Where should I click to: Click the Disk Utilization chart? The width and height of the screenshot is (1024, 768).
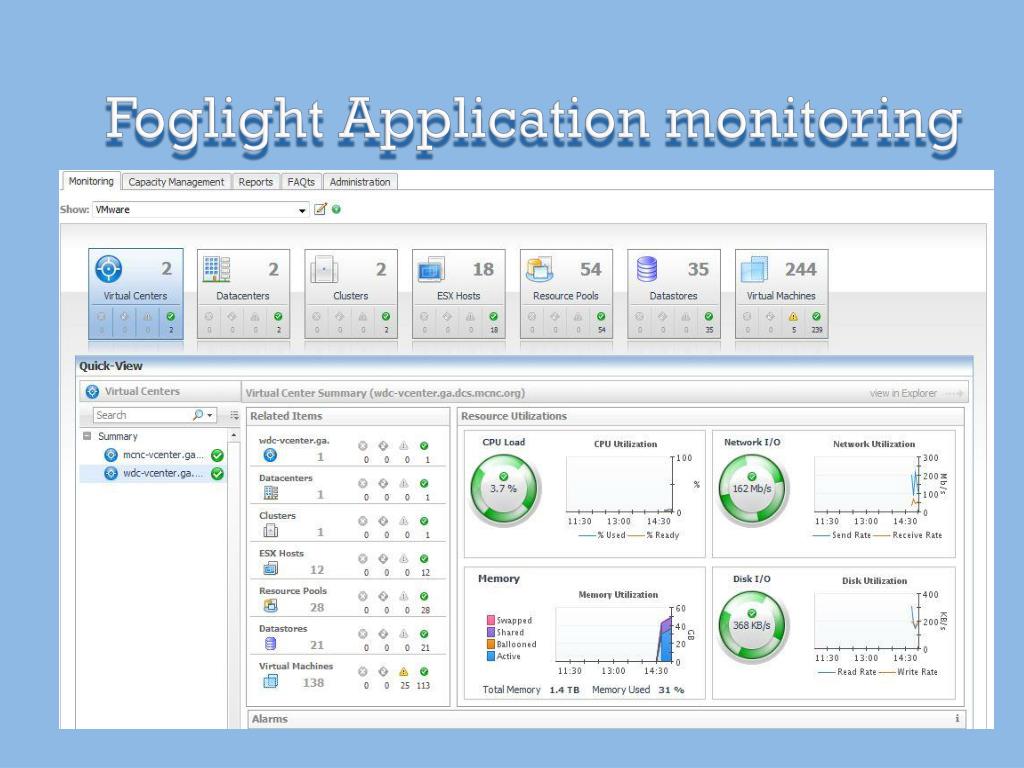(867, 622)
